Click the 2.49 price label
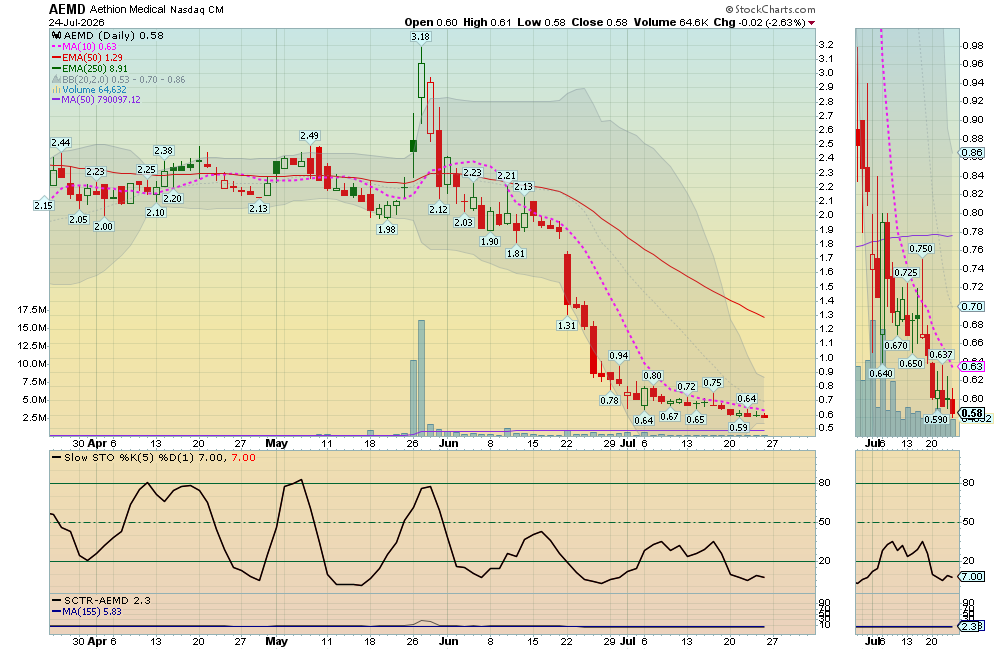 coord(309,135)
